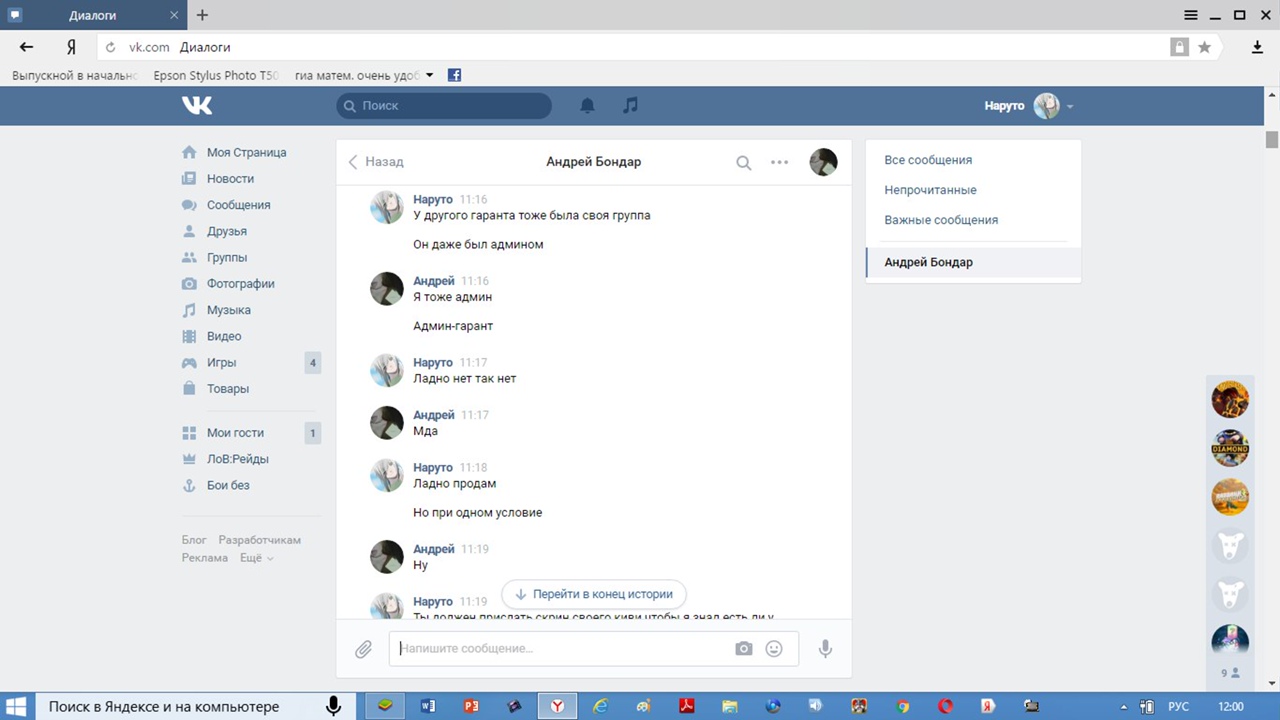Click the Напишите сообщение input field
1280x720 pixels.
point(560,648)
